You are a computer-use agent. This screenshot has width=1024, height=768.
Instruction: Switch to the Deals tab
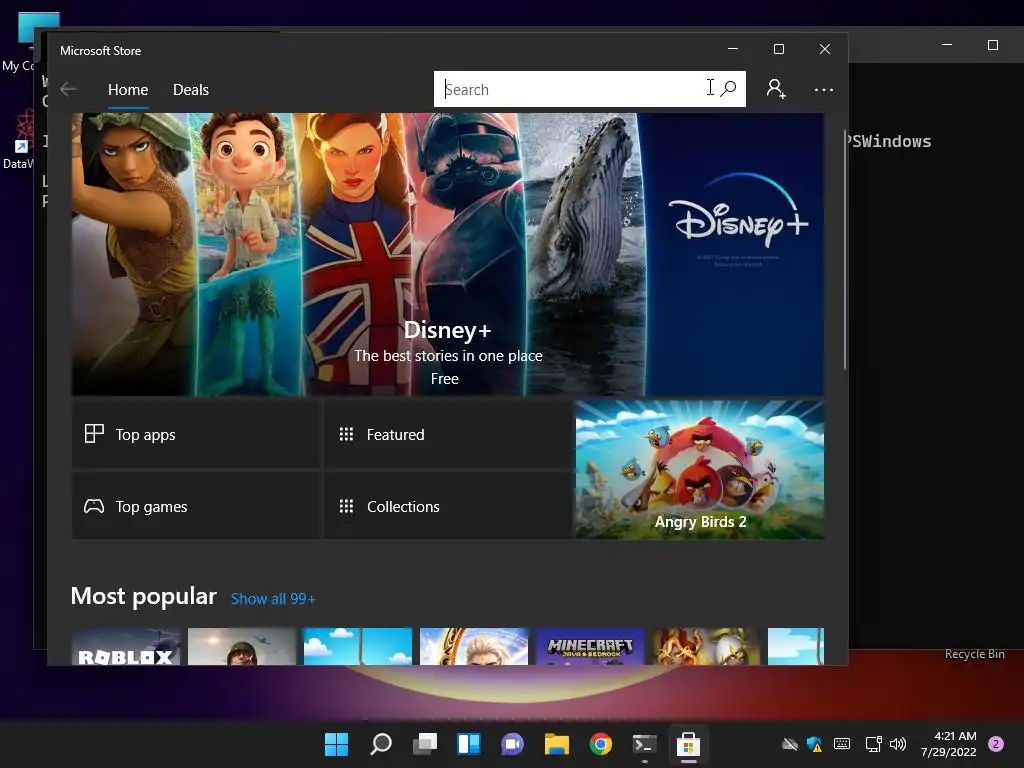pos(191,89)
